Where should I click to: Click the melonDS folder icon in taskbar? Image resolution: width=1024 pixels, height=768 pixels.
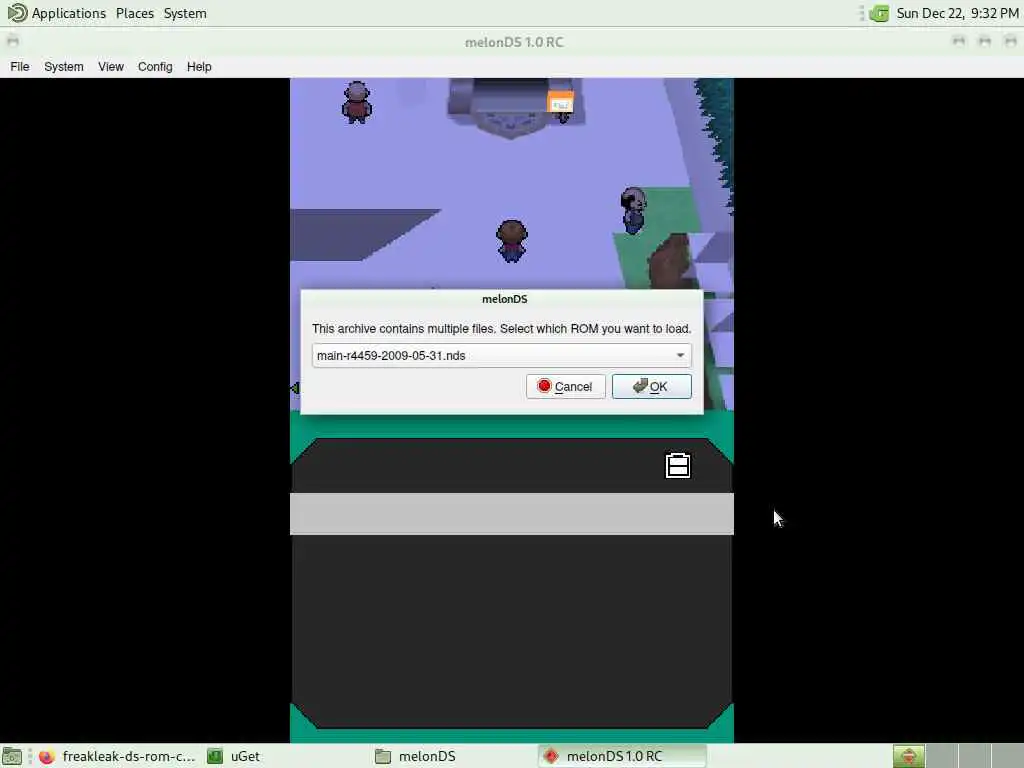tap(383, 756)
